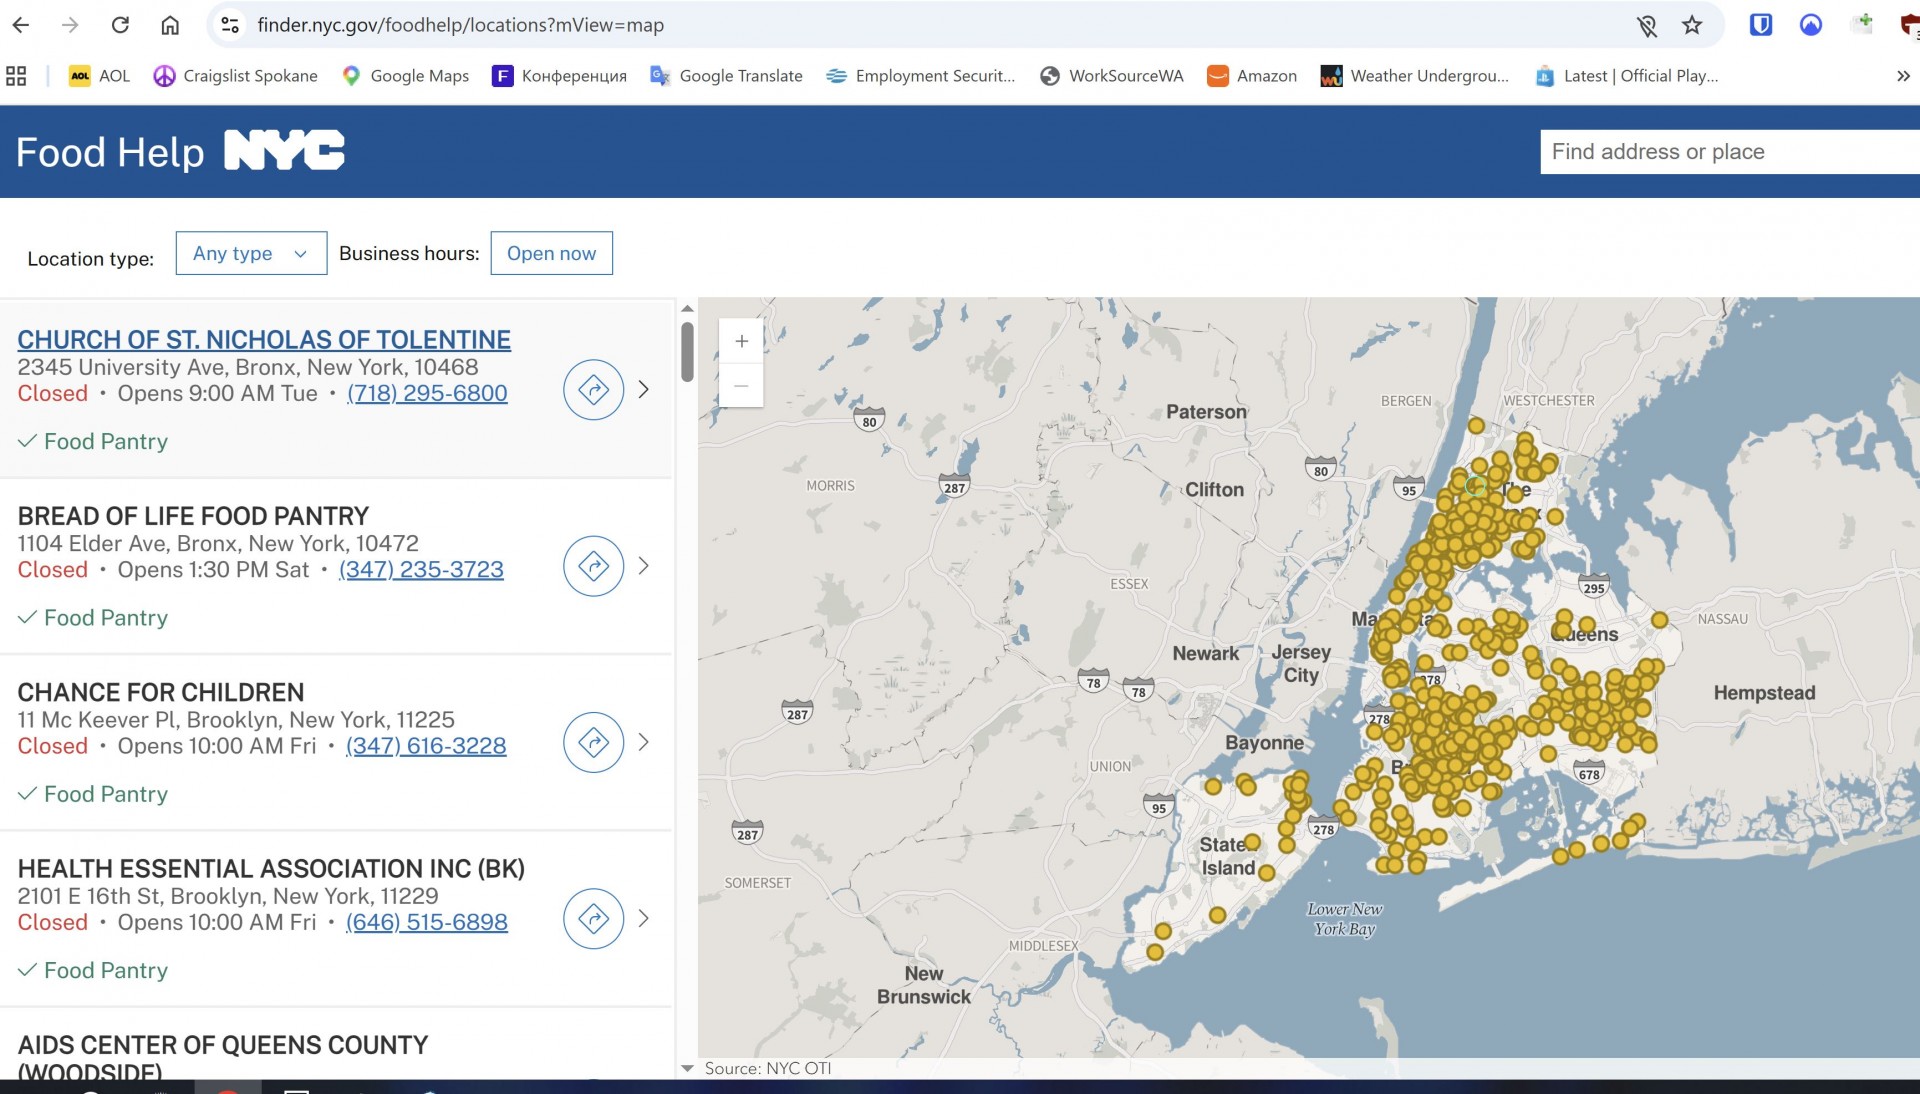Open the Latest Official Play bookmark

(1627, 76)
